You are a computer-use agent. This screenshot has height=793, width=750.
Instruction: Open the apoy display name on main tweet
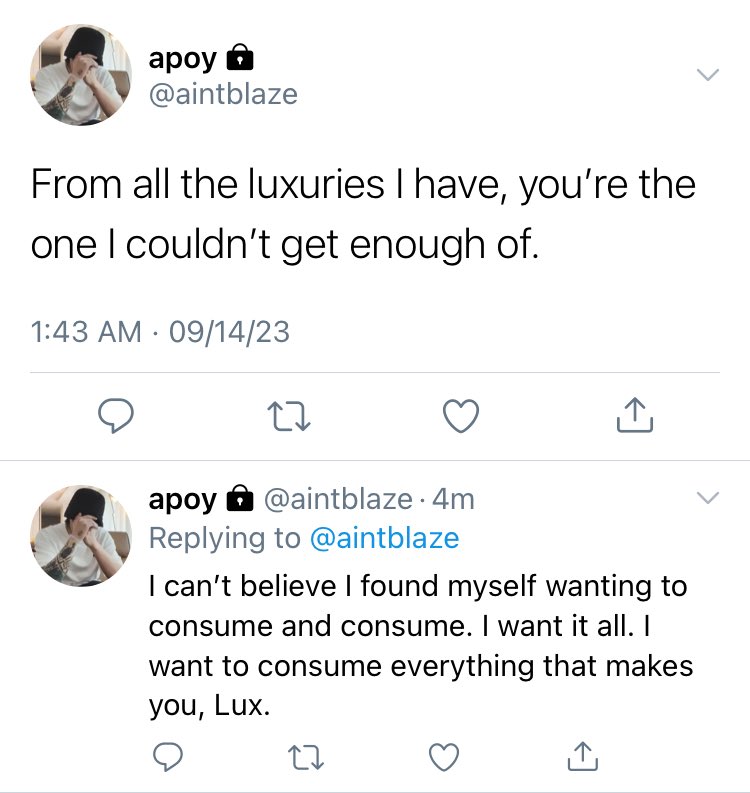pyautogui.click(x=183, y=60)
